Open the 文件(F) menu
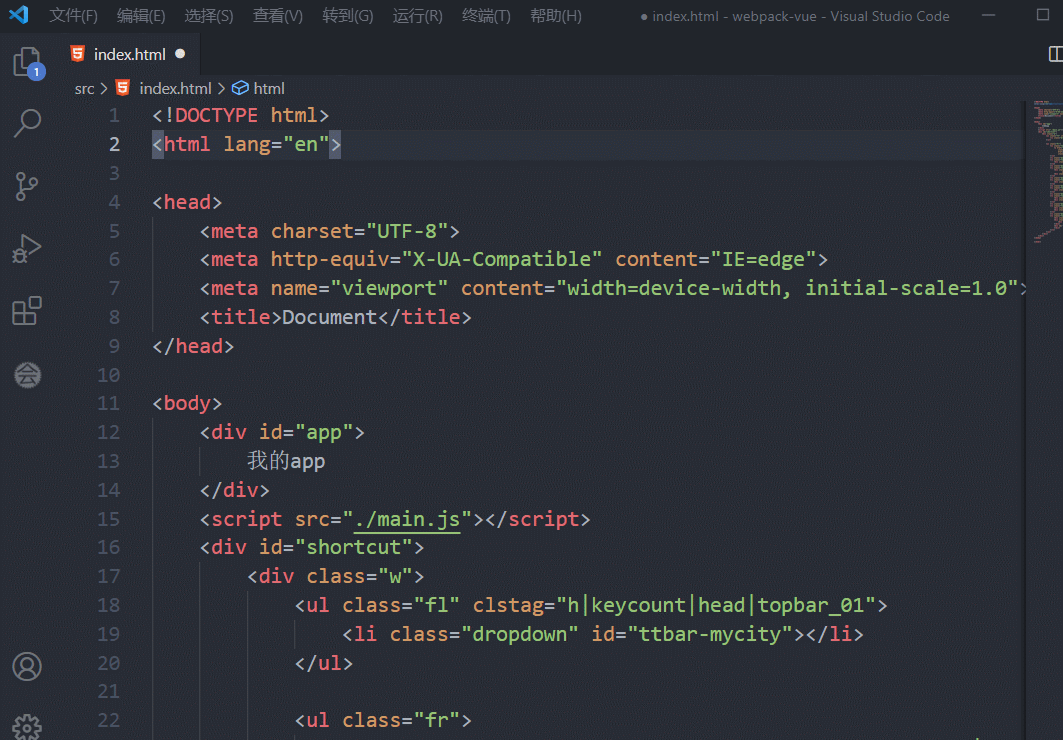 click(x=74, y=16)
